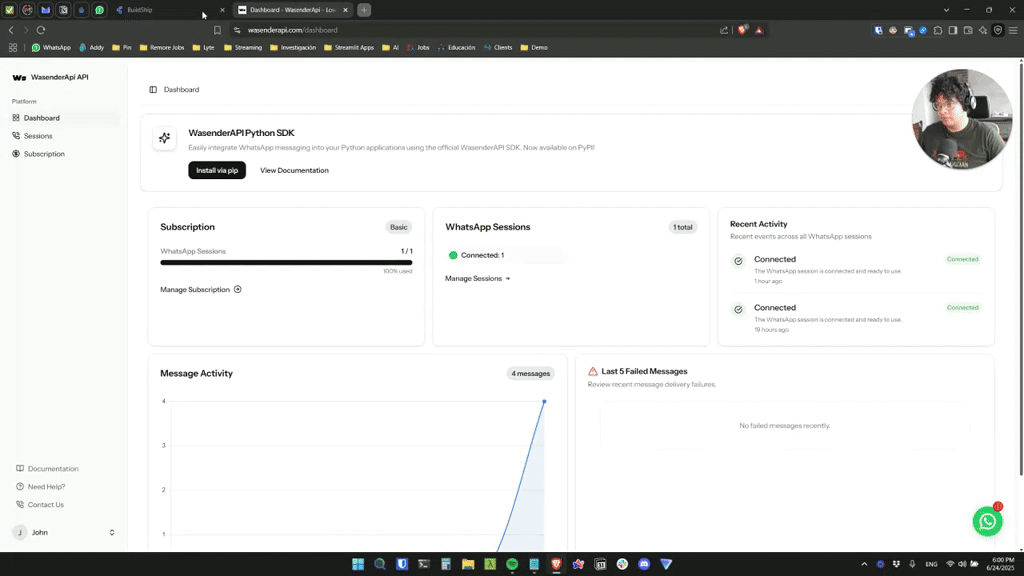Click the browser back arrow
Image resolution: width=1024 pixels, height=576 pixels.
[x=11, y=30]
